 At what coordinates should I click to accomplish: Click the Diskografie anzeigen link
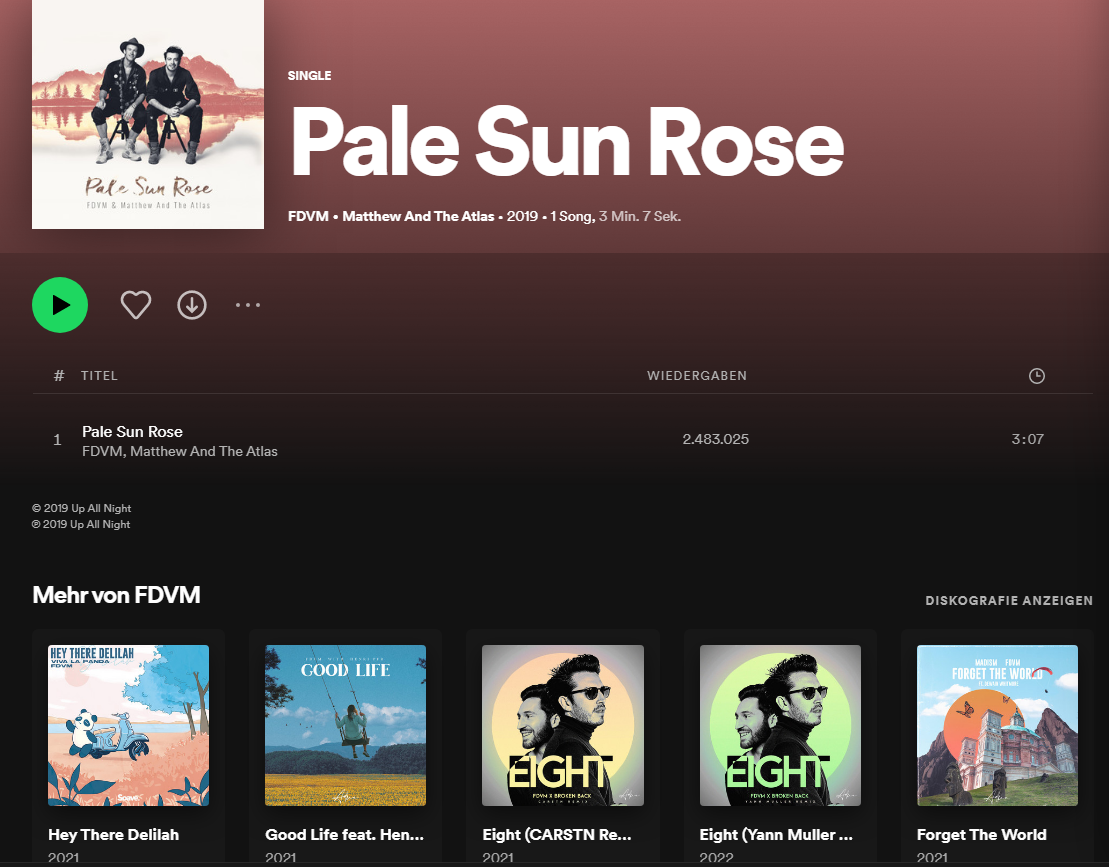pyautogui.click(x=1009, y=600)
